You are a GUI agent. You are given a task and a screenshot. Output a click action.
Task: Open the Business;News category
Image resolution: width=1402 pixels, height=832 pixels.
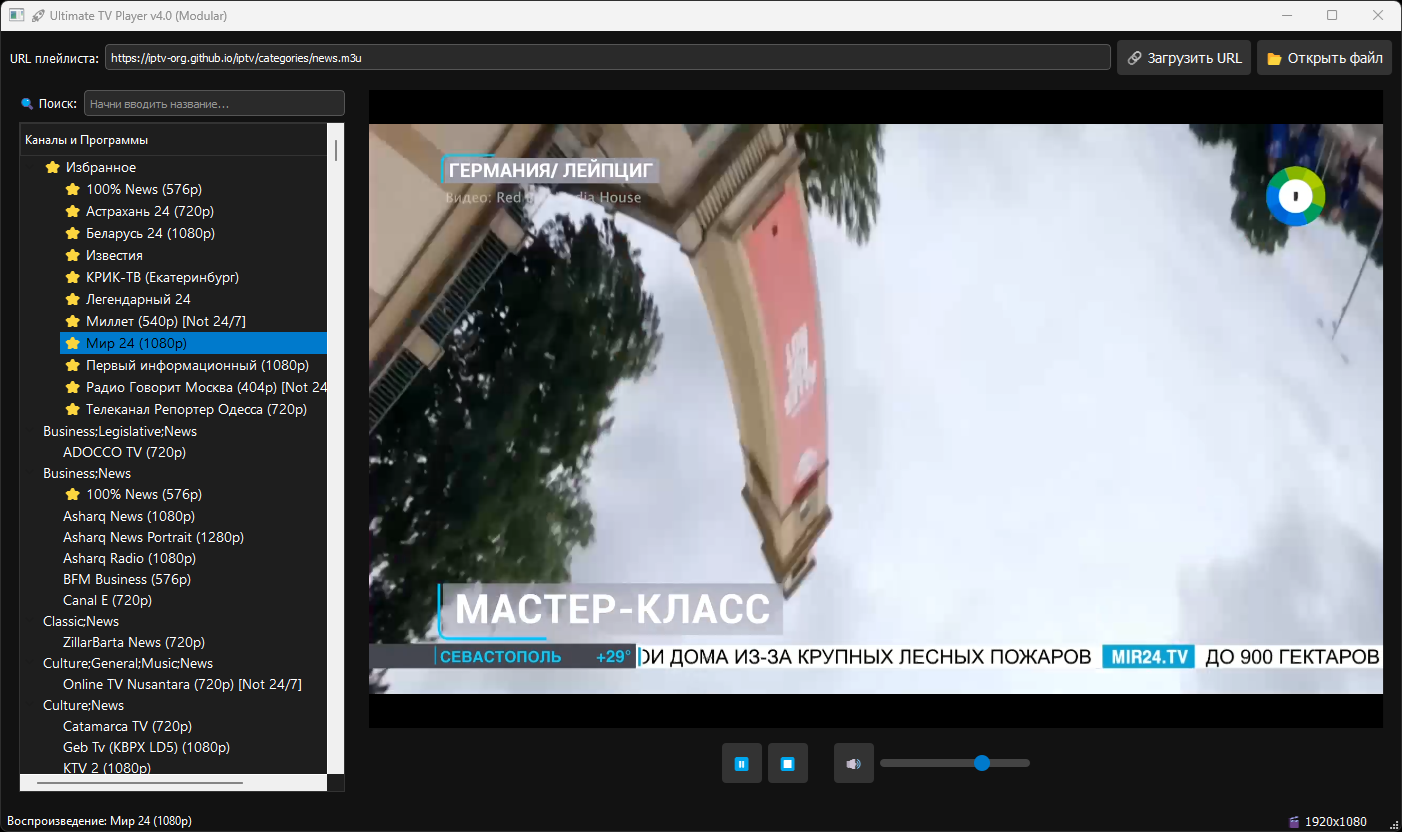click(x=87, y=473)
